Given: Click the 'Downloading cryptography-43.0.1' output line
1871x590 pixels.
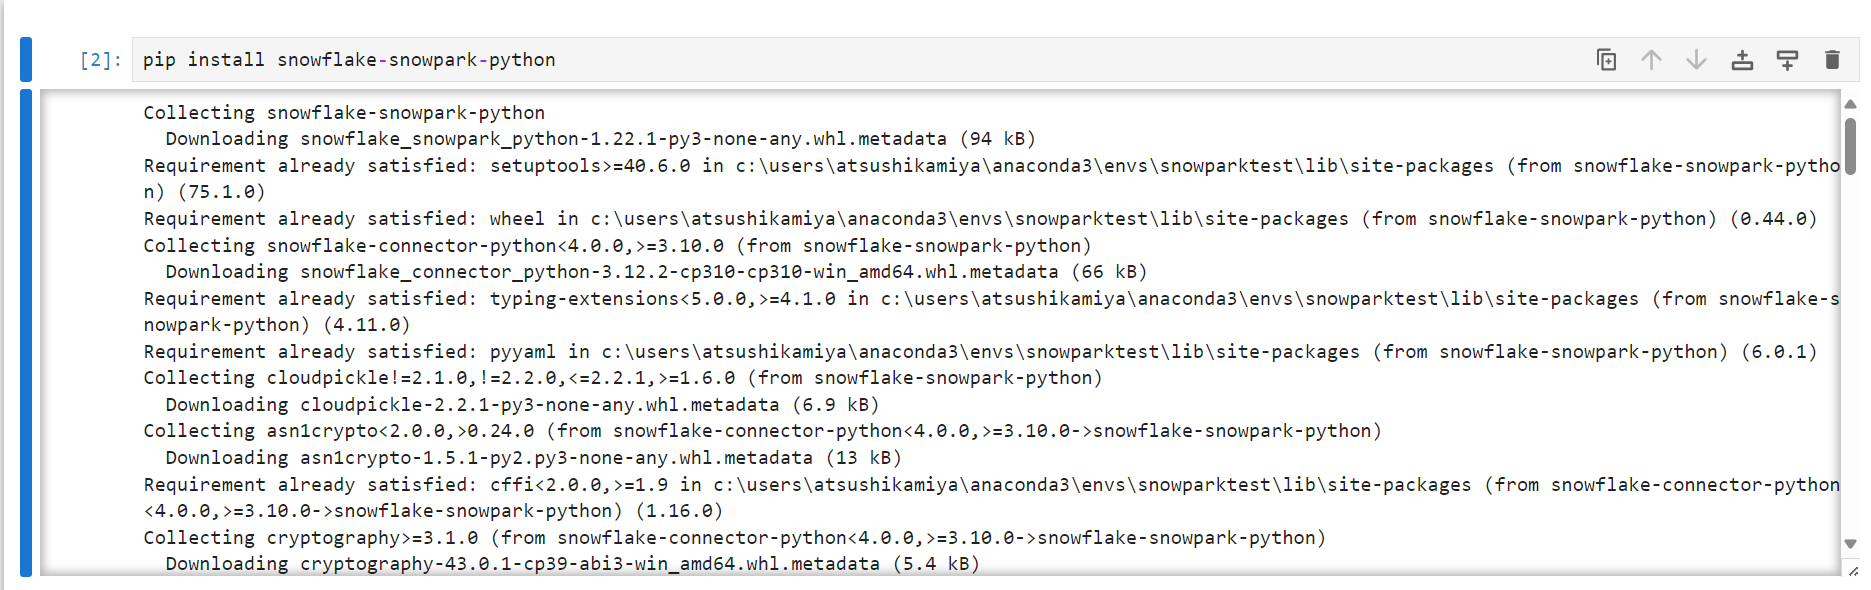Looking at the screenshot, I should pyautogui.click(x=572, y=564).
